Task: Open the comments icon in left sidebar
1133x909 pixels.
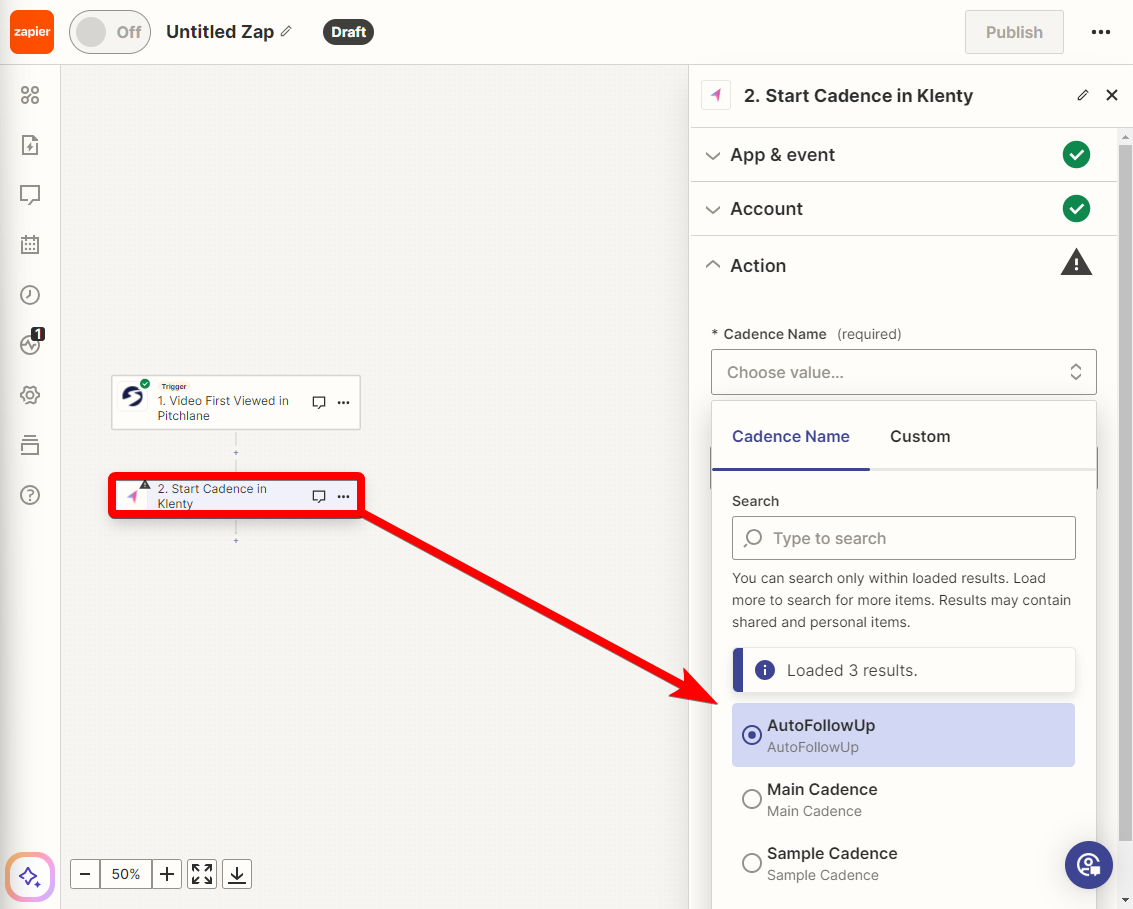Action: (x=30, y=195)
